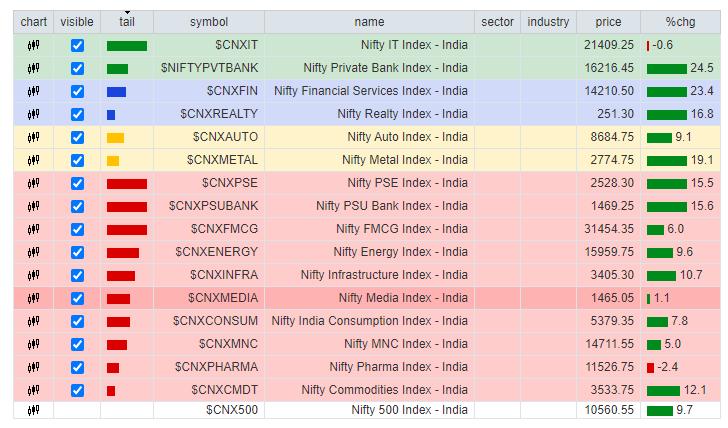Click chart icon in Nifty Private Bank row
The image size is (728, 428).
click(x=33, y=69)
